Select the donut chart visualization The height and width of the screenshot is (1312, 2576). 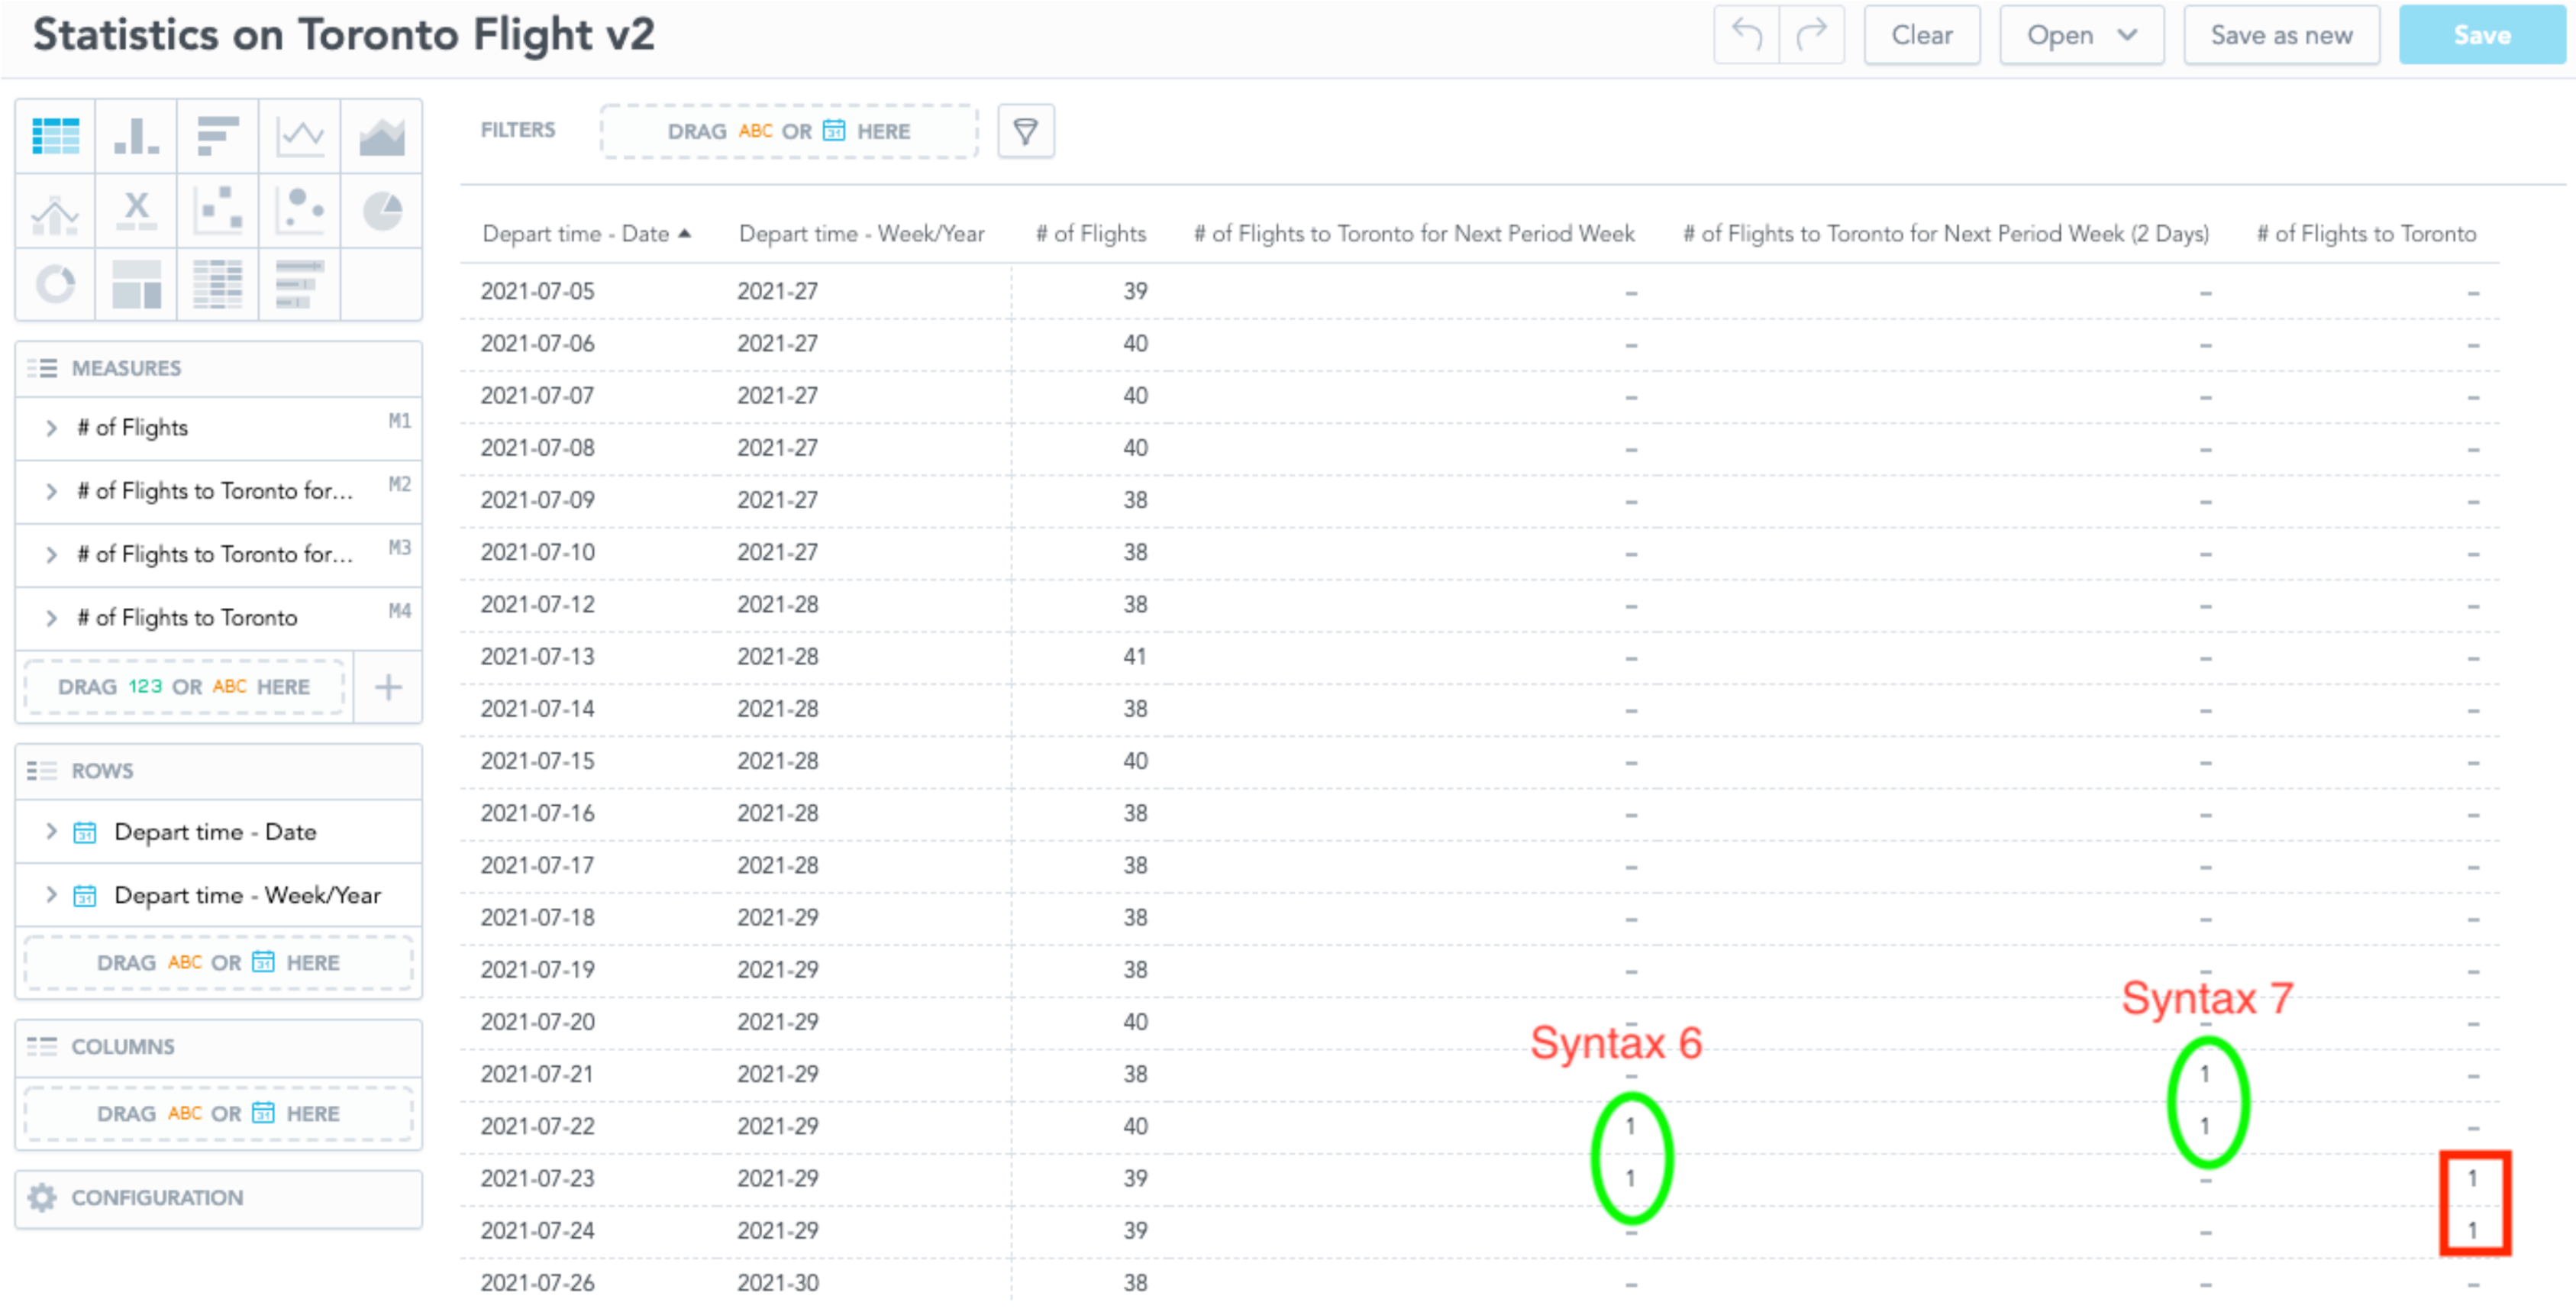(55, 285)
